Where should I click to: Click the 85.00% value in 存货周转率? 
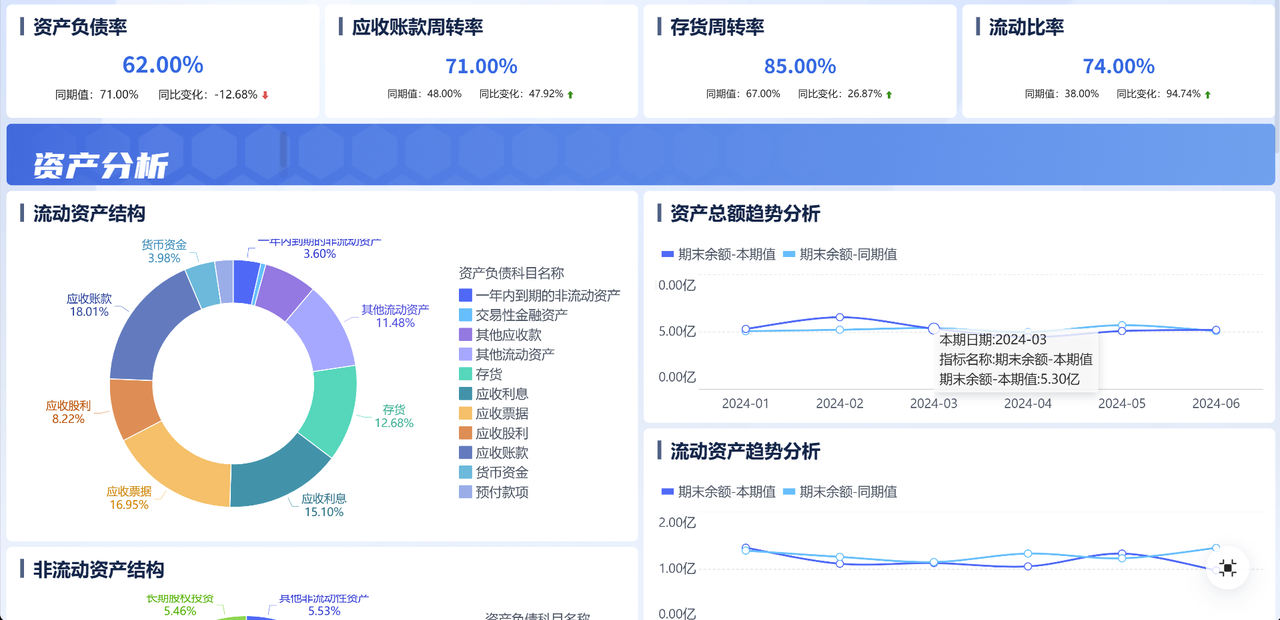(x=800, y=66)
